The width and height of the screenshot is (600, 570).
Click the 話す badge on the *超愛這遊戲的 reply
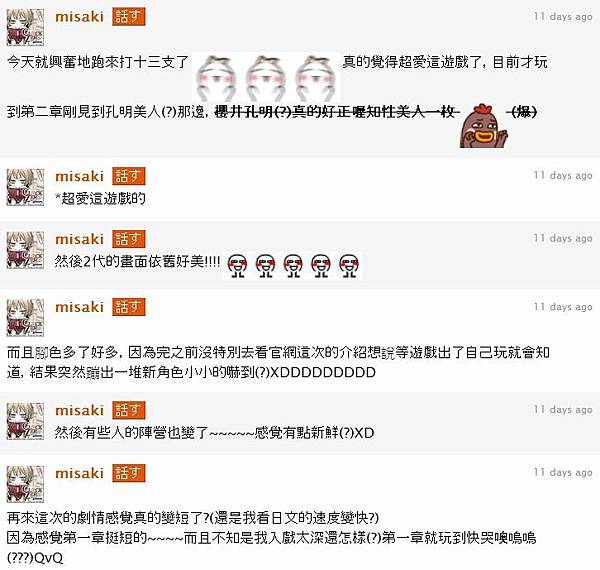point(129,176)
